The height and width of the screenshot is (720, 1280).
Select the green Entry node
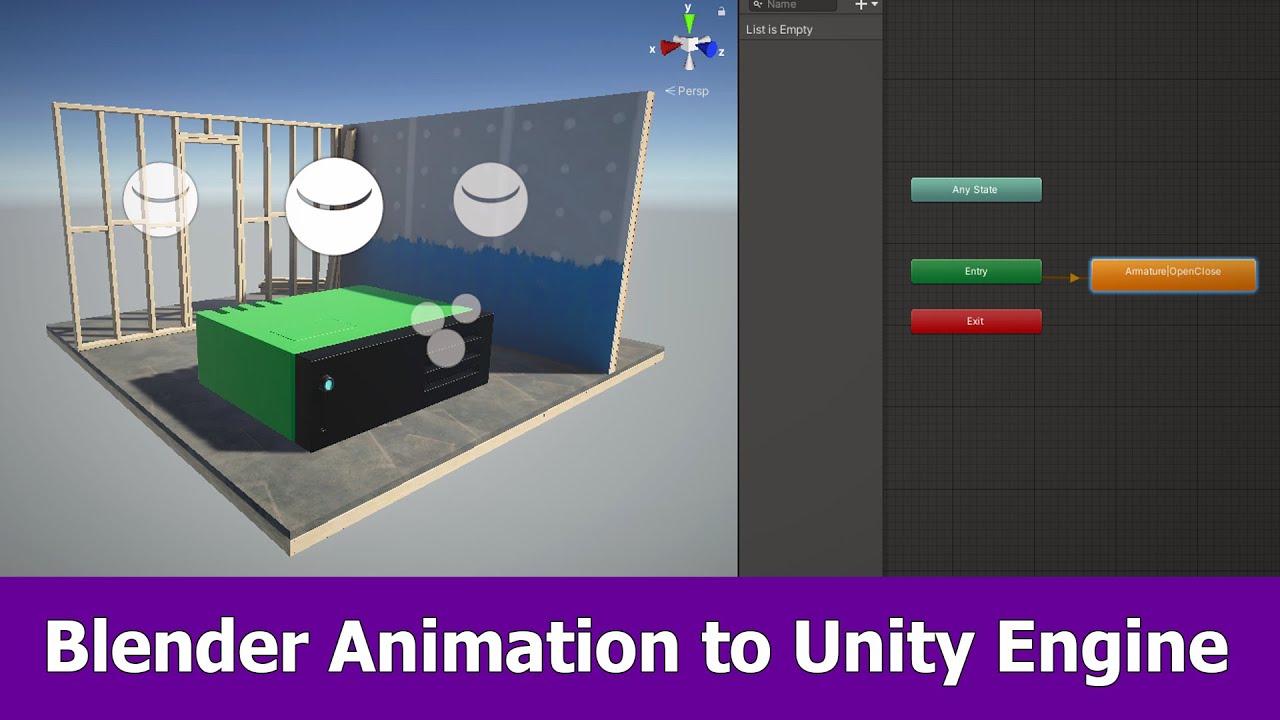pyautogui.click(x=976, y=271)
